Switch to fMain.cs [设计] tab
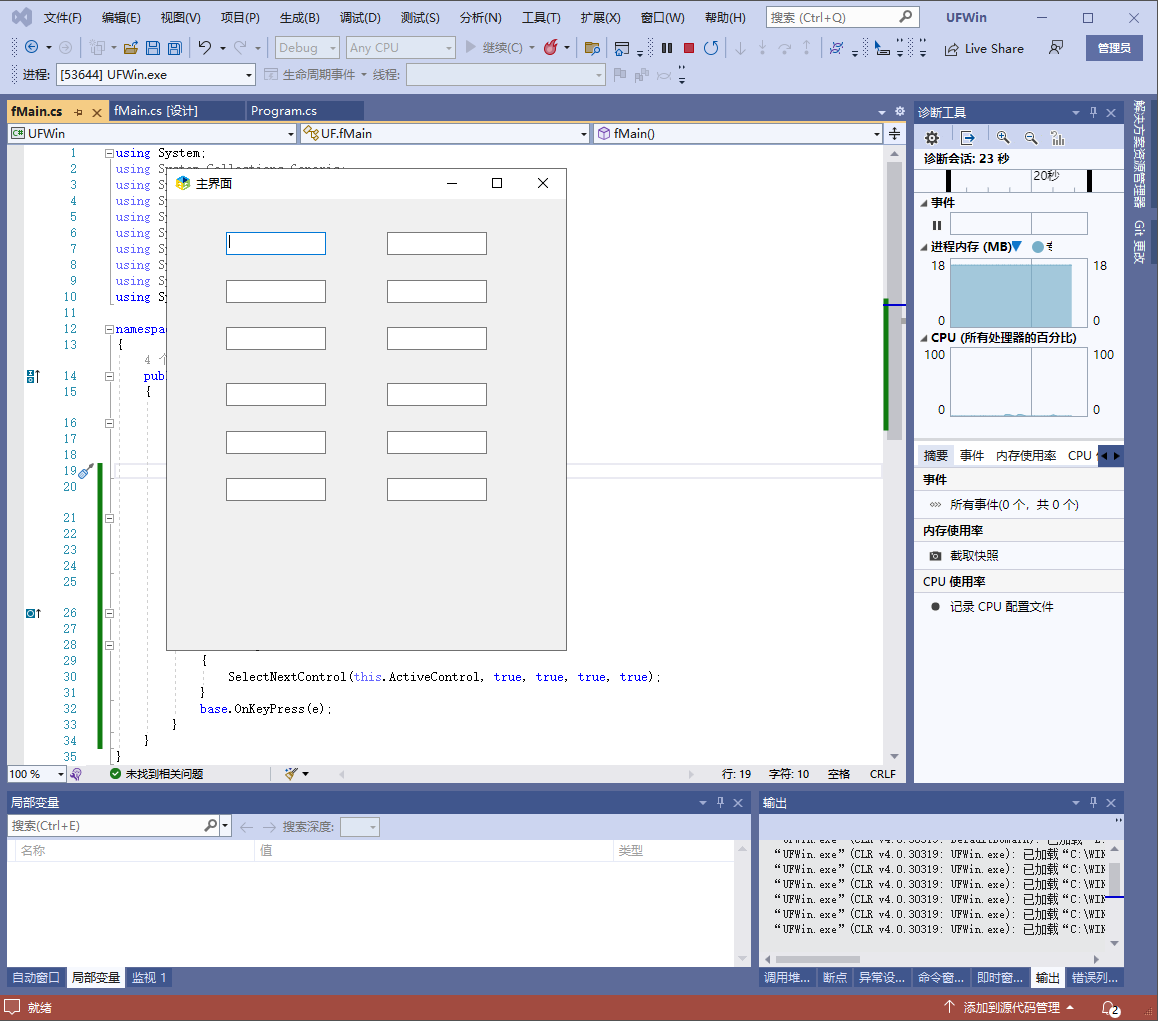 pos(156,111)
